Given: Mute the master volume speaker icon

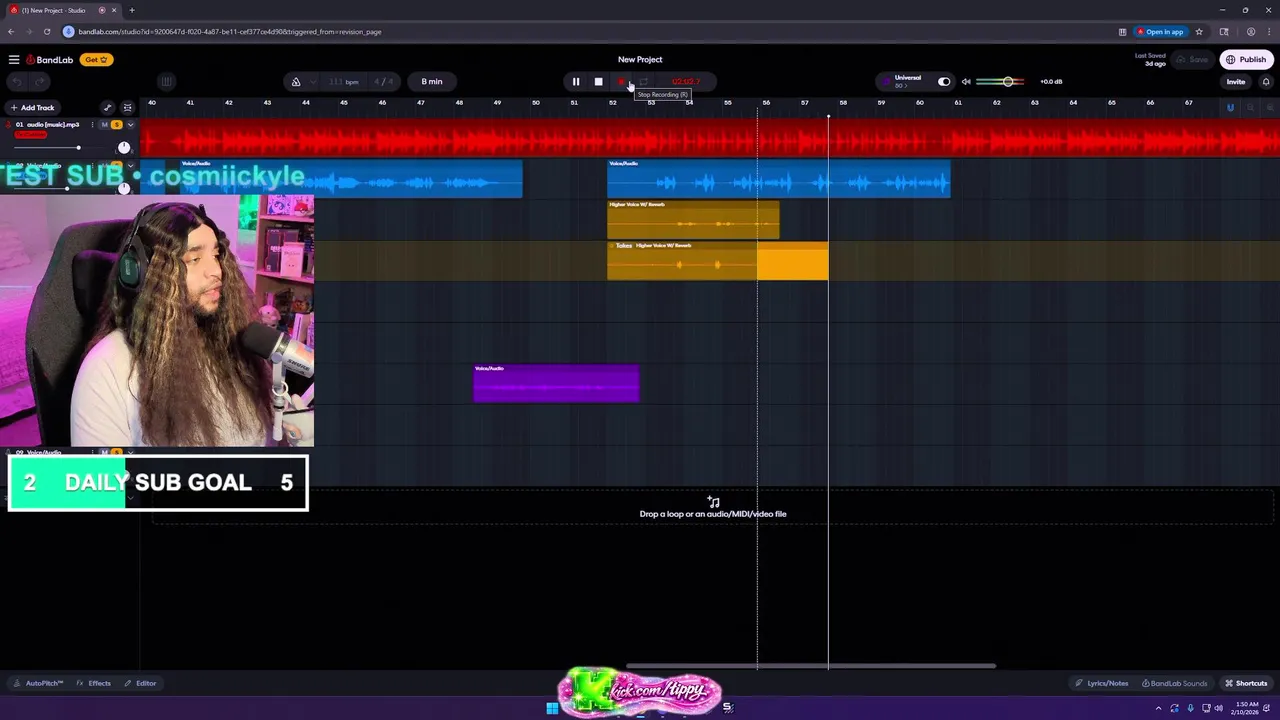Looking at the screenshot, I should pos(966,82).
